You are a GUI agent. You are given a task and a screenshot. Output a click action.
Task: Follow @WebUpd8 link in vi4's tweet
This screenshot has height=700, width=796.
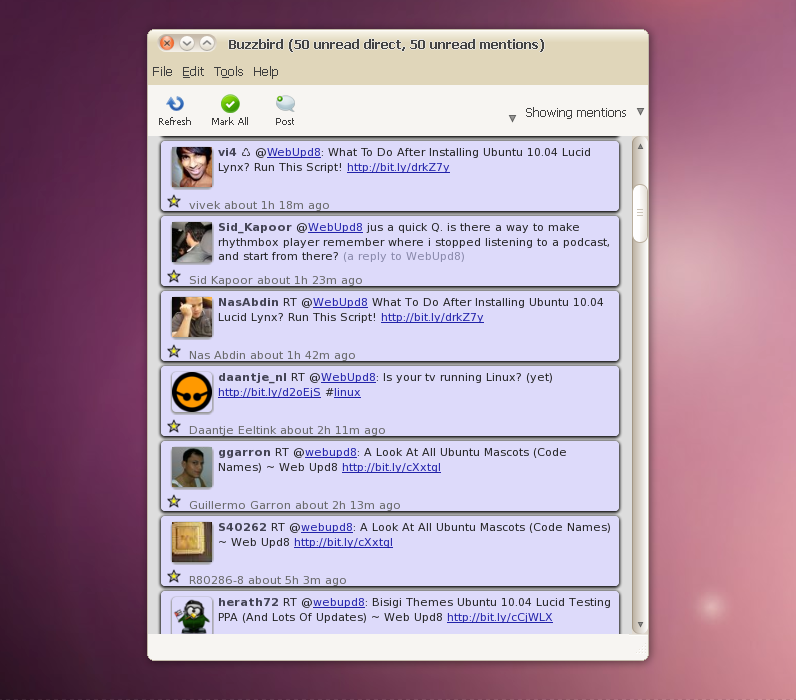click(x=293, y=152)
